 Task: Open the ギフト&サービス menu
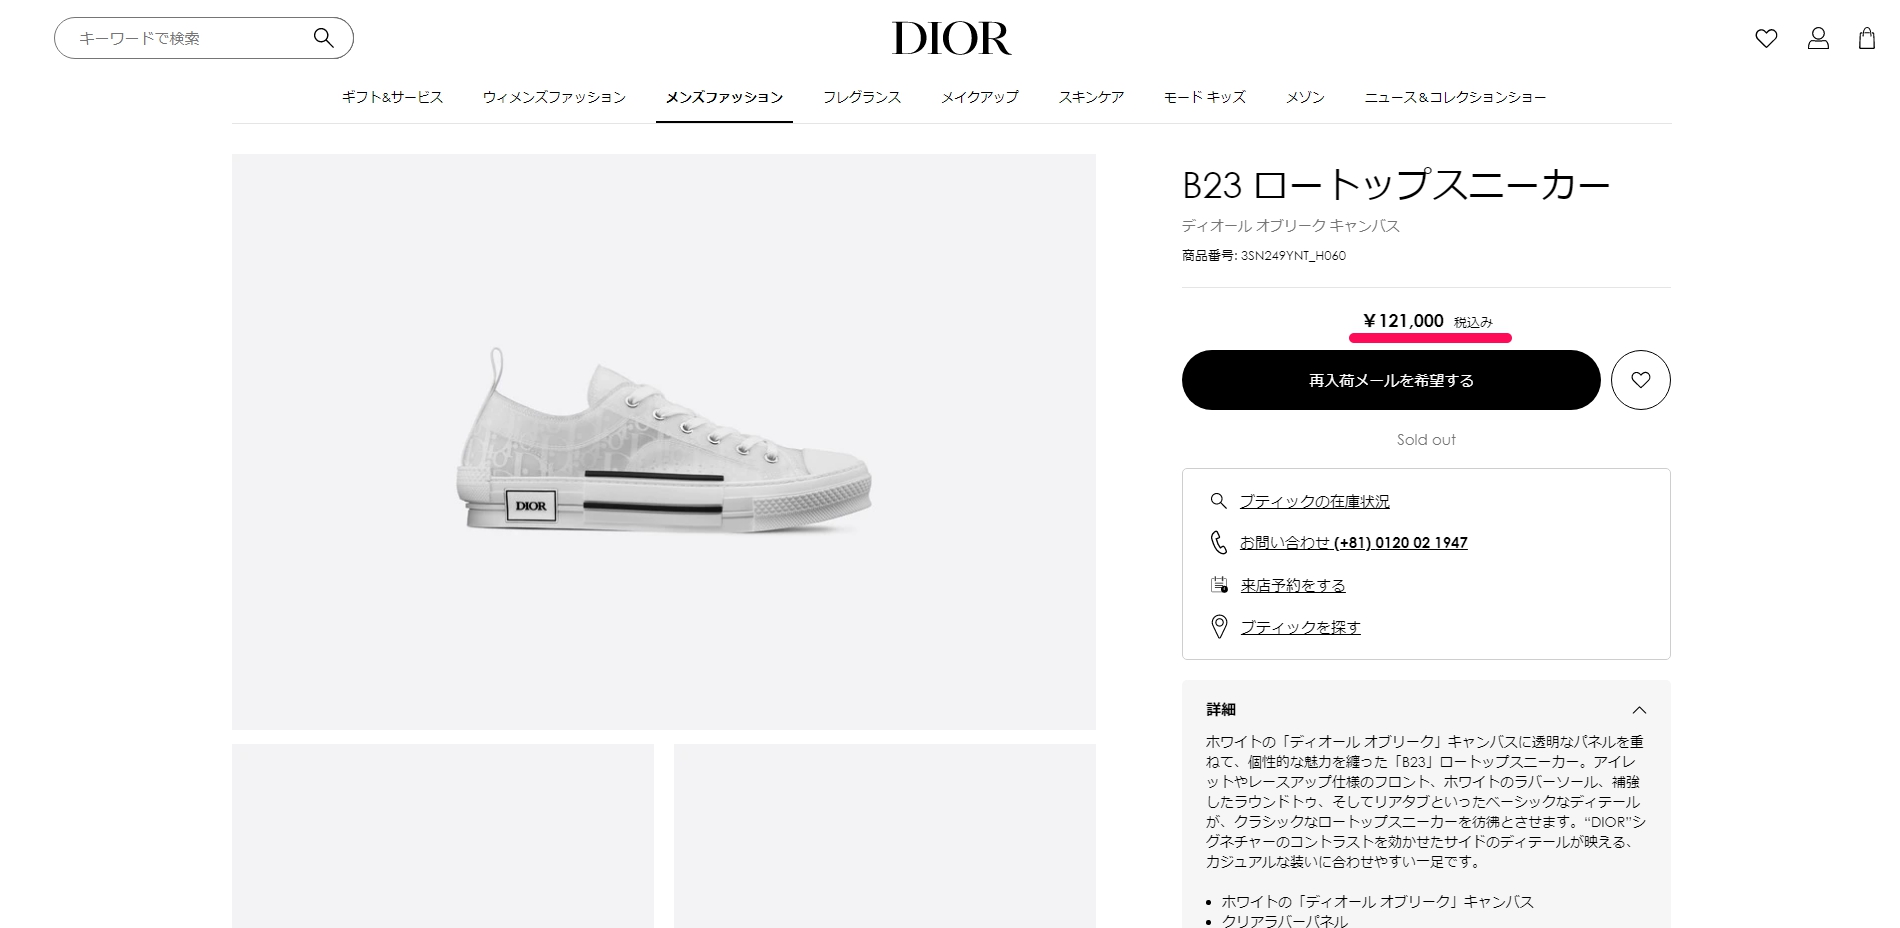coord(392,97)
